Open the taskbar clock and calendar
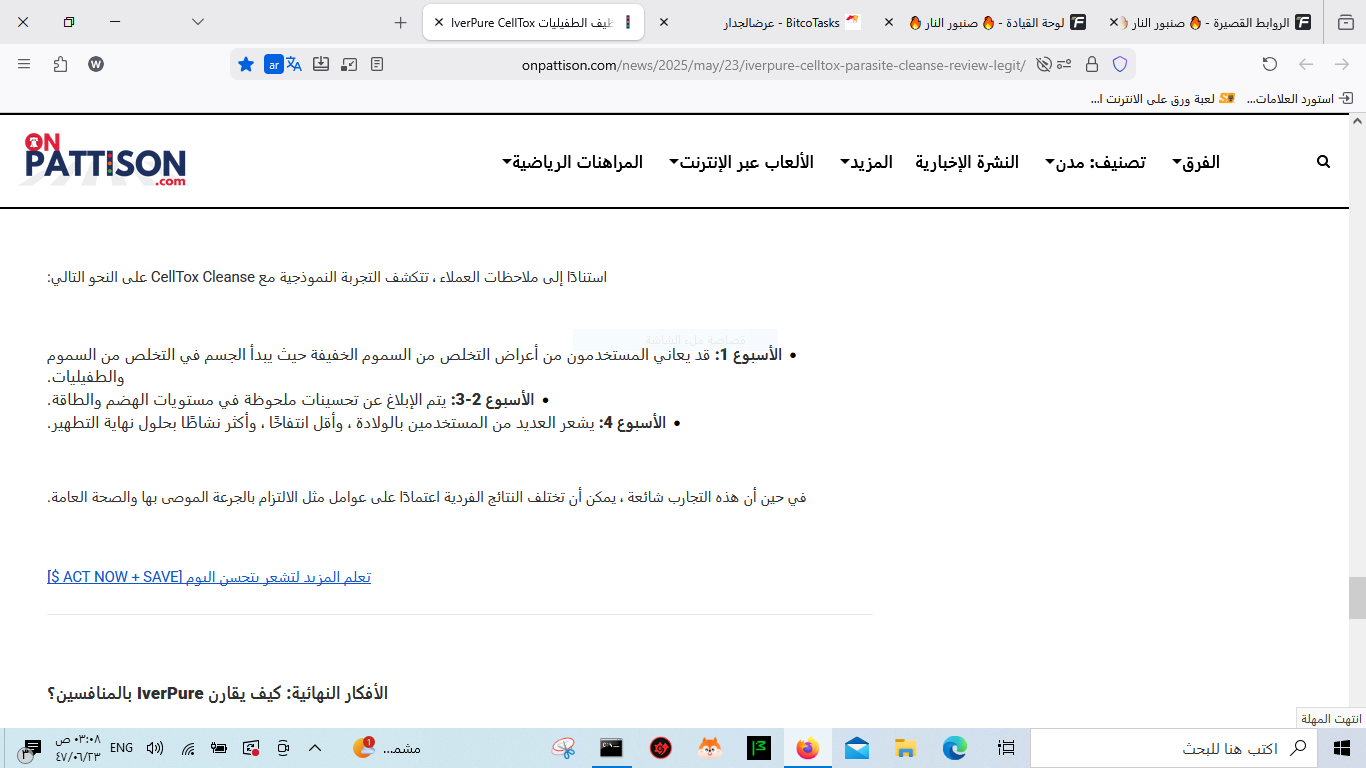 (77, 747)
